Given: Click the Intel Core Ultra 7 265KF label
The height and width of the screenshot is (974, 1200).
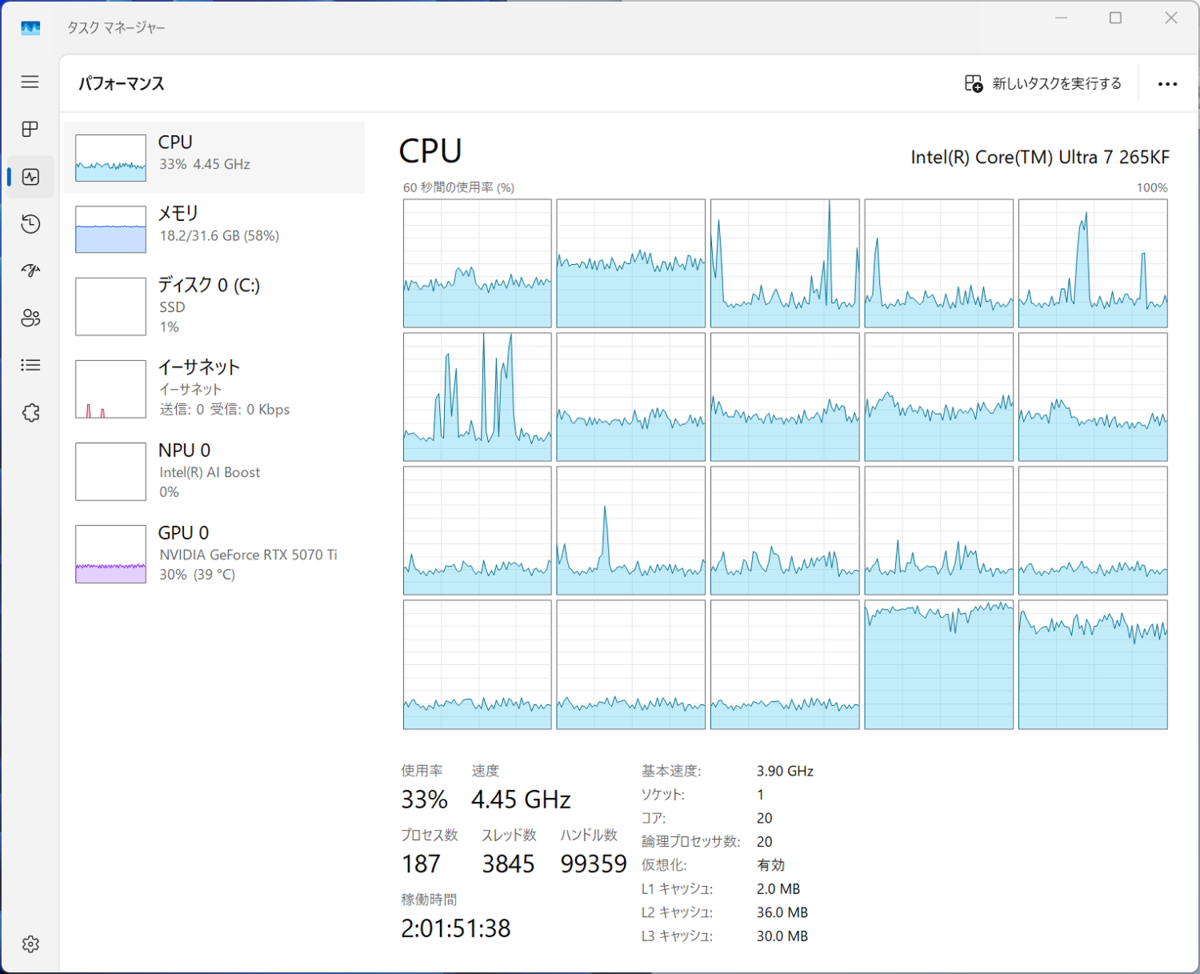Looking at the screenshot, I should [x=1040, y=157].
